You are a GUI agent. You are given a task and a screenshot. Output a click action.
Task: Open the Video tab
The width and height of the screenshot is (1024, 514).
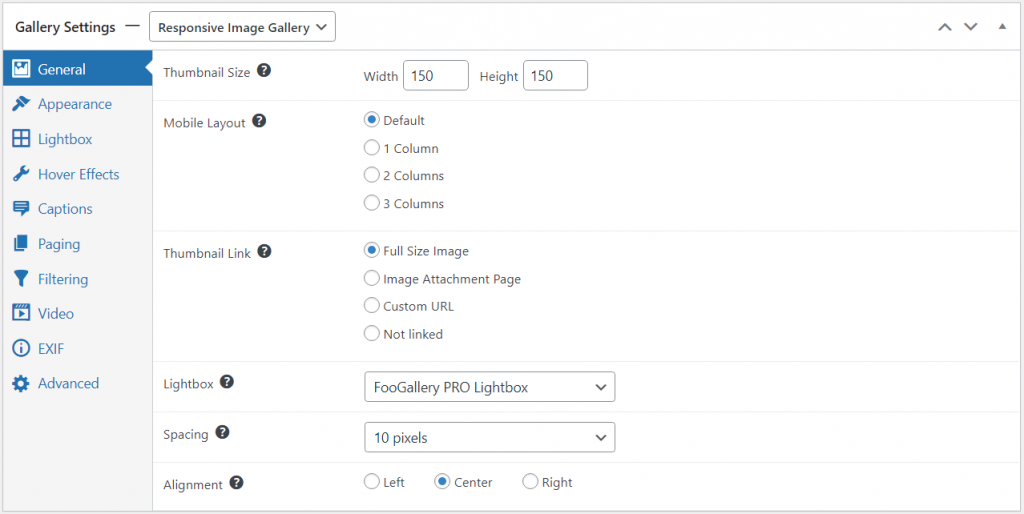coord(78,313)
